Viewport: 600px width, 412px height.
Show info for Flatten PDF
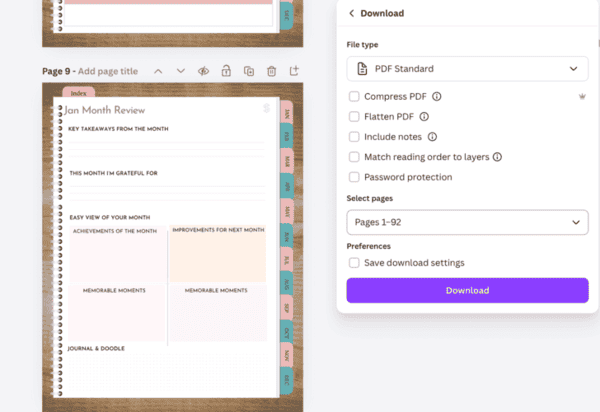click(x=424, y=117)
